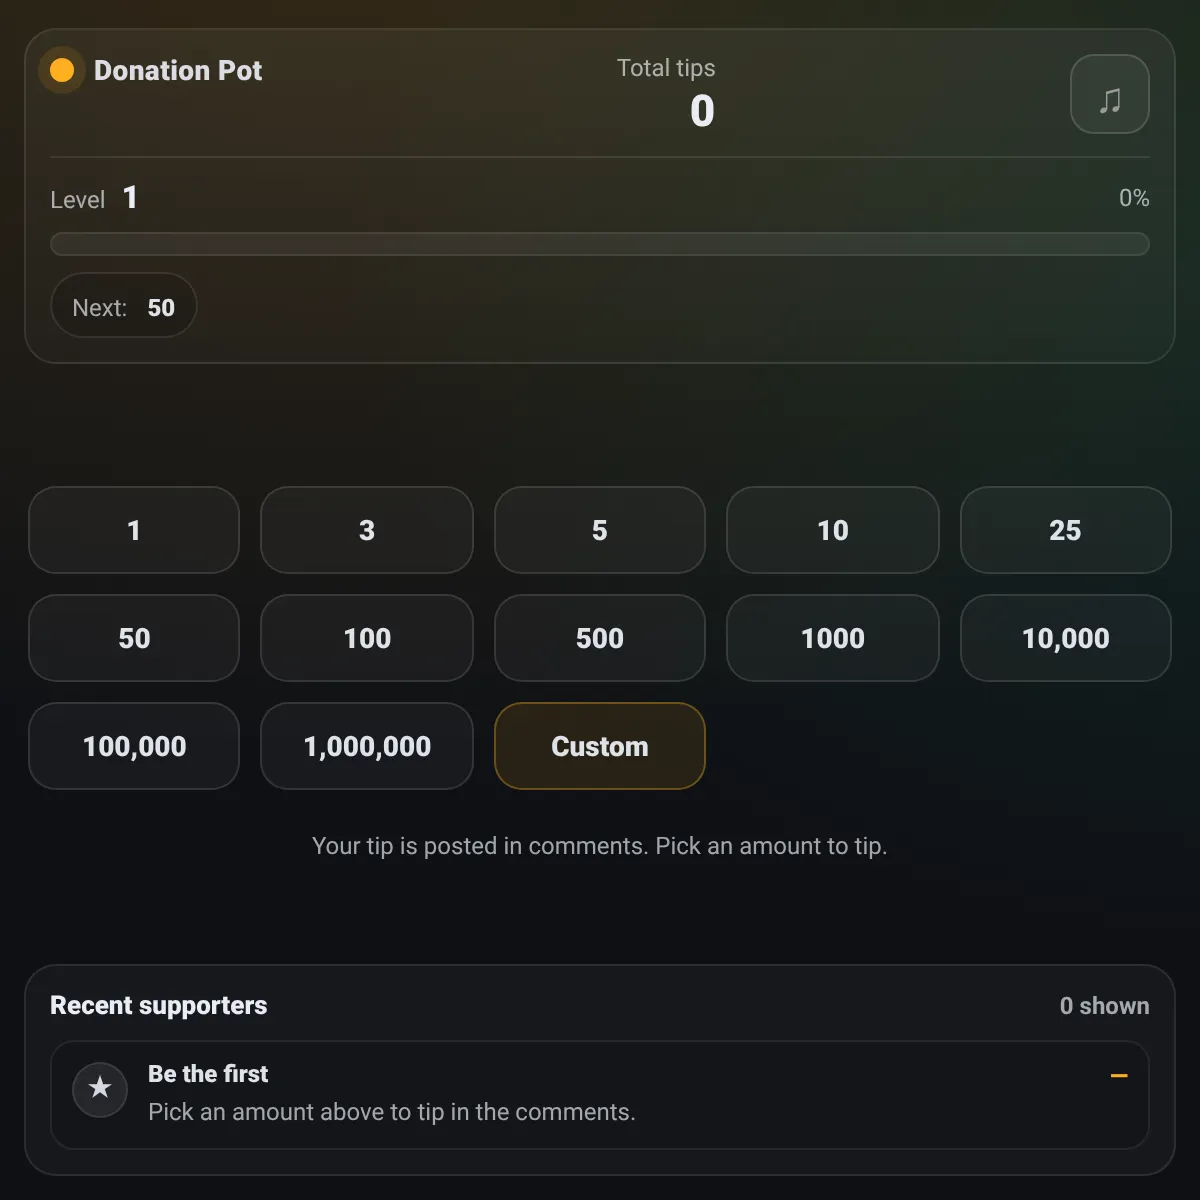1200x1200 pixels.
Task: Open the Custom tip amount option
Action: (600, 746)
